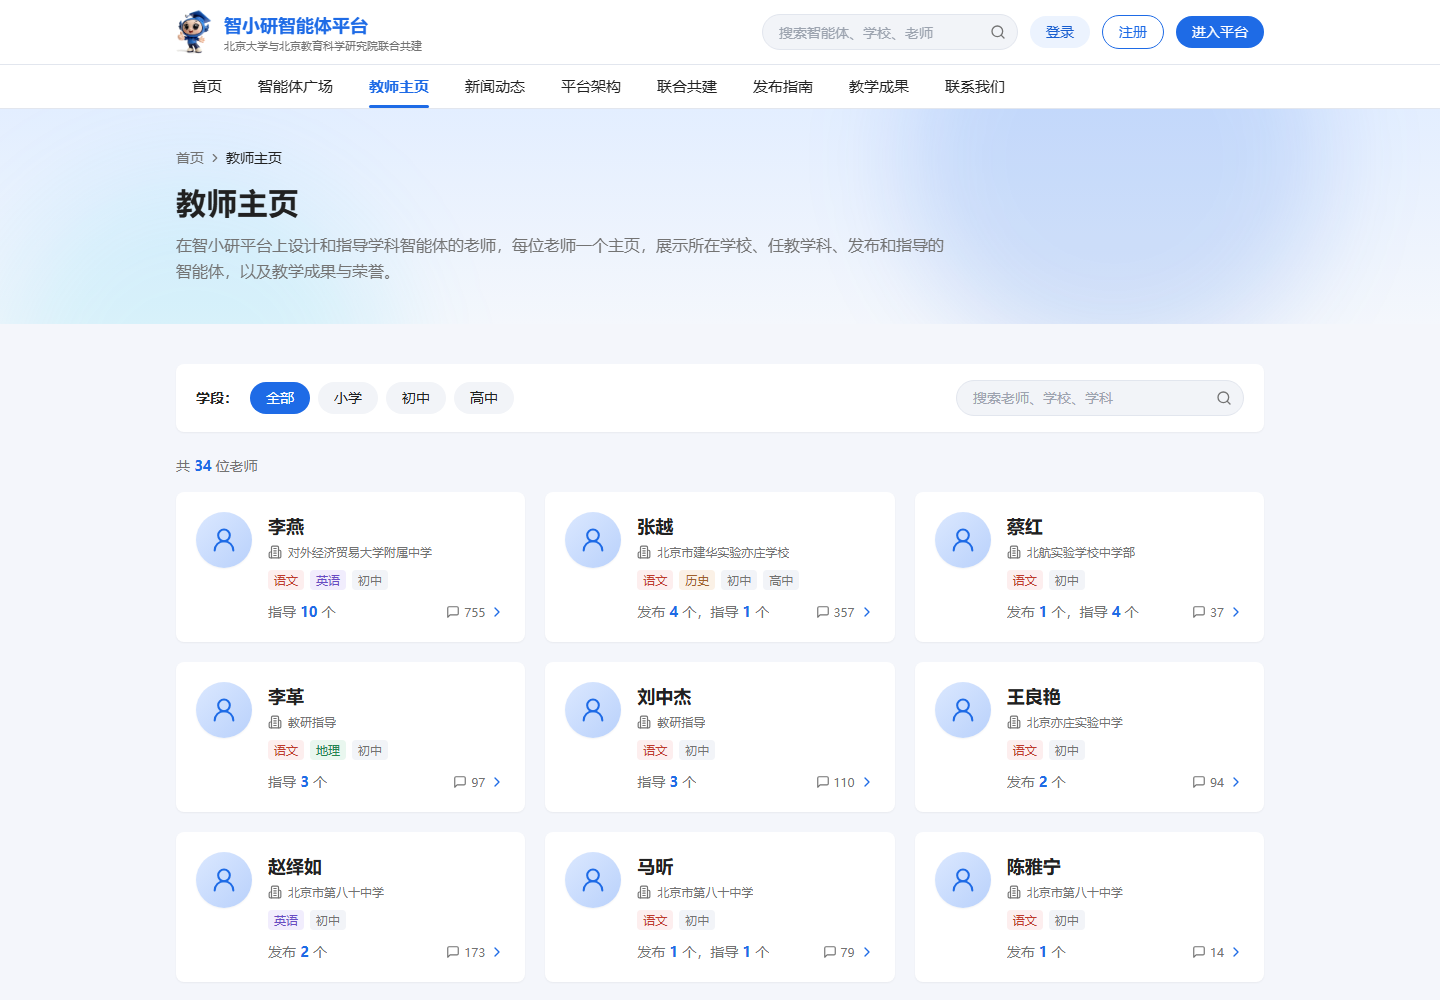Focus the 搜索智能体、学校、老师 search box
The image size is (1440, 1000).
[890, 32]
